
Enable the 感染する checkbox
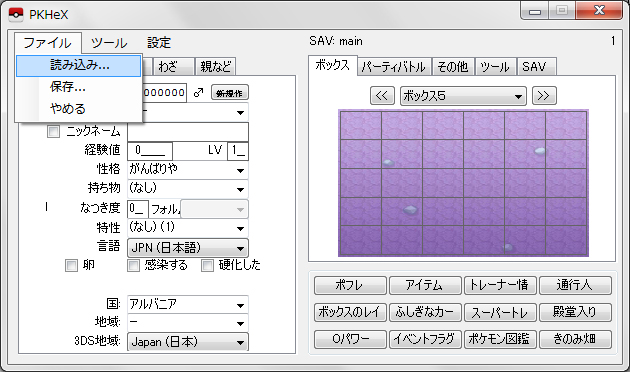point(133,266)
